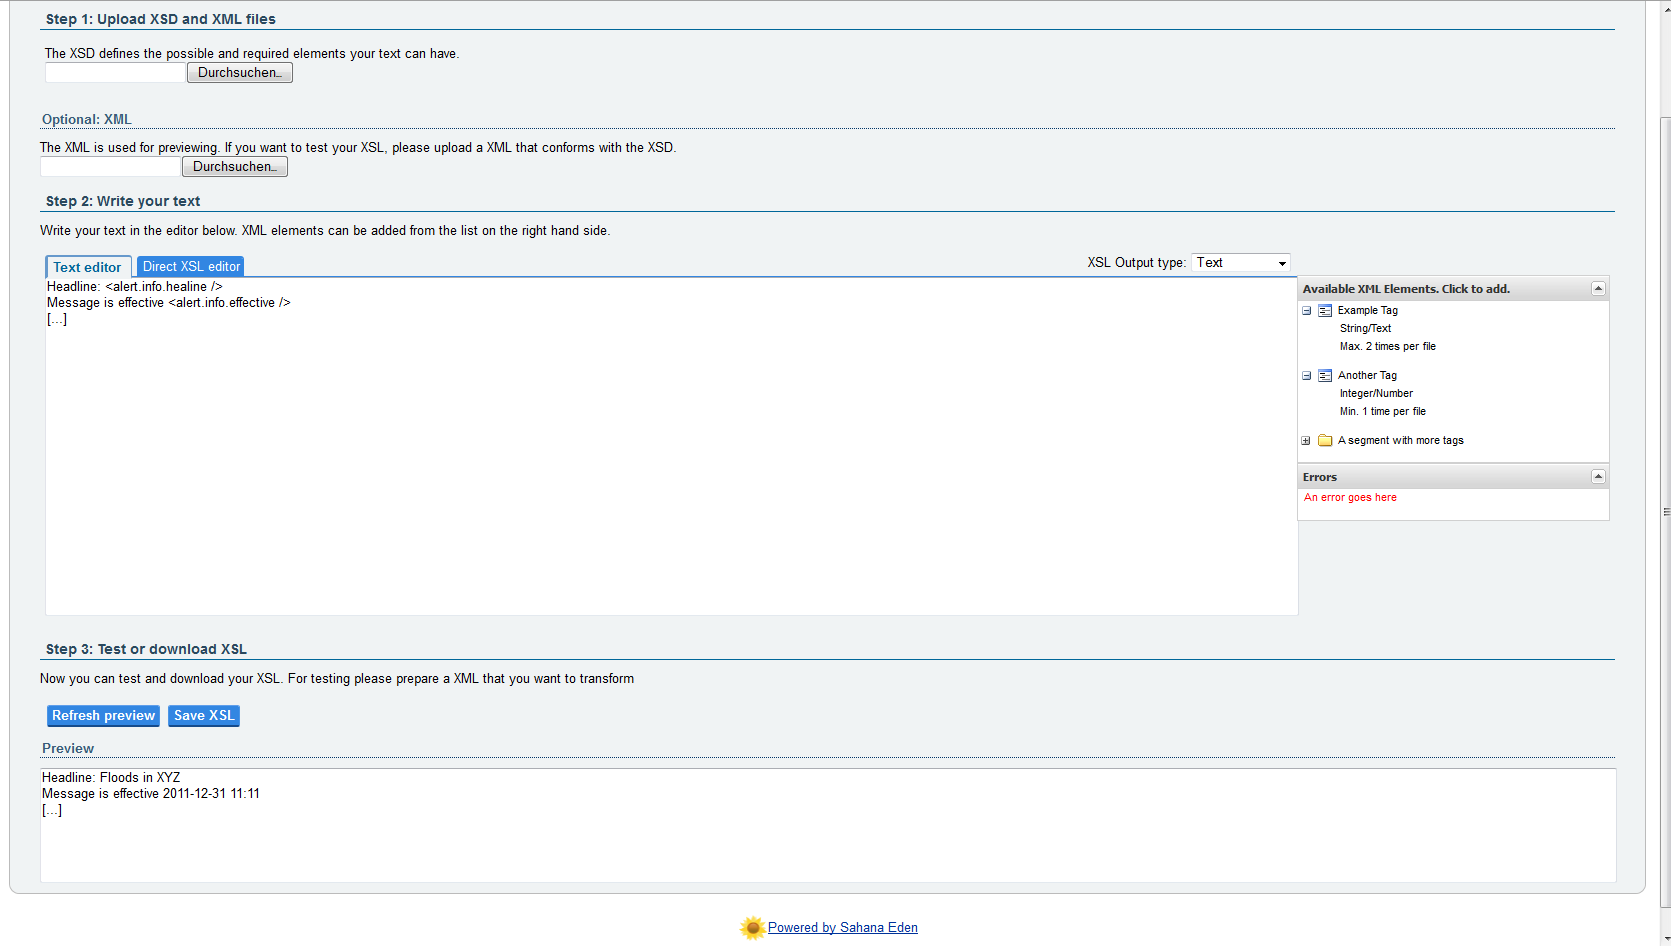Screen dimensions: 1671x946
Task: Click the Another Tag document icon
Action: coord(1325,376)
